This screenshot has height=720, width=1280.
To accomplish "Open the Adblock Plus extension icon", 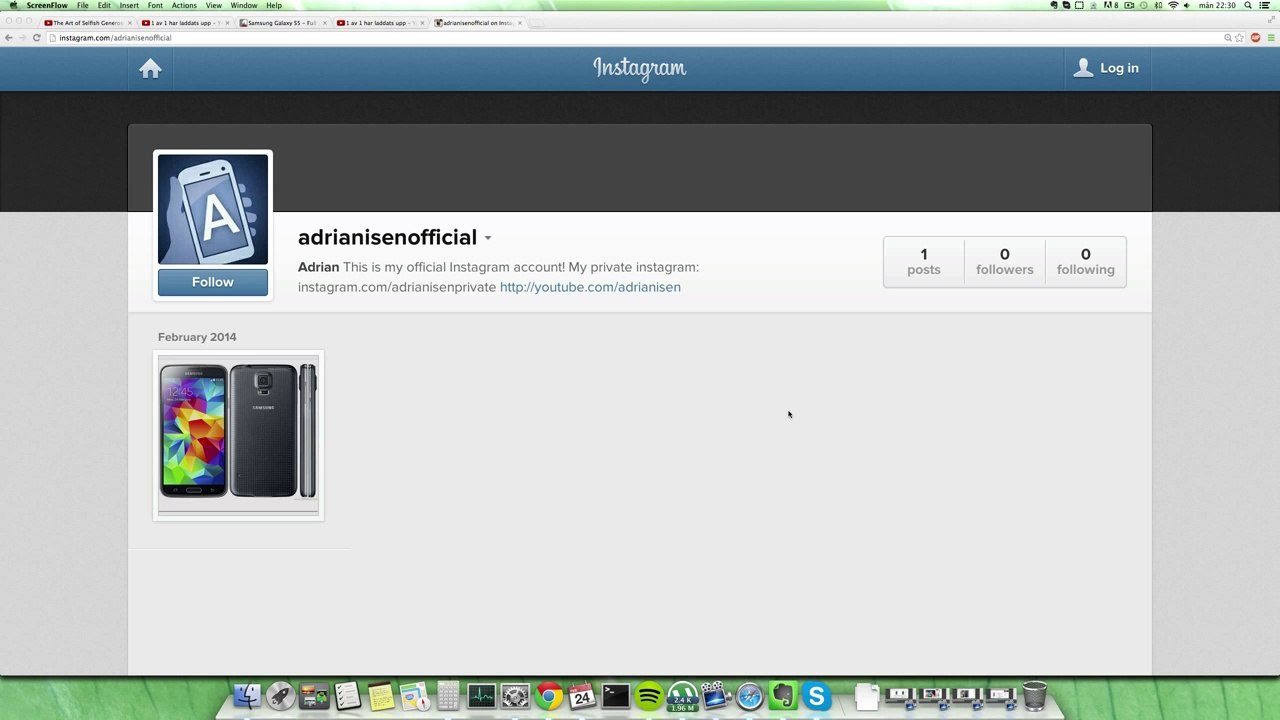I will pos(1255,38).
